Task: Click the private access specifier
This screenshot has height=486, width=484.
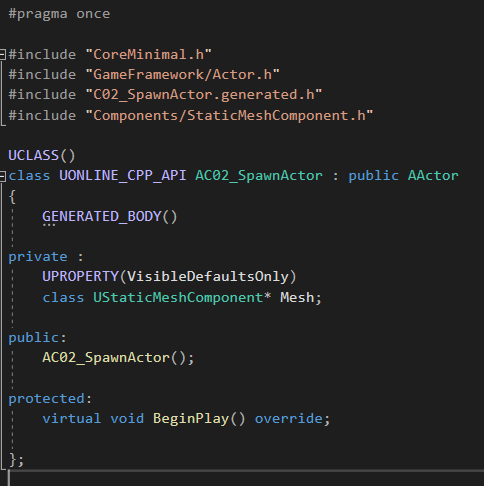Action: click(x=38, y=257)
